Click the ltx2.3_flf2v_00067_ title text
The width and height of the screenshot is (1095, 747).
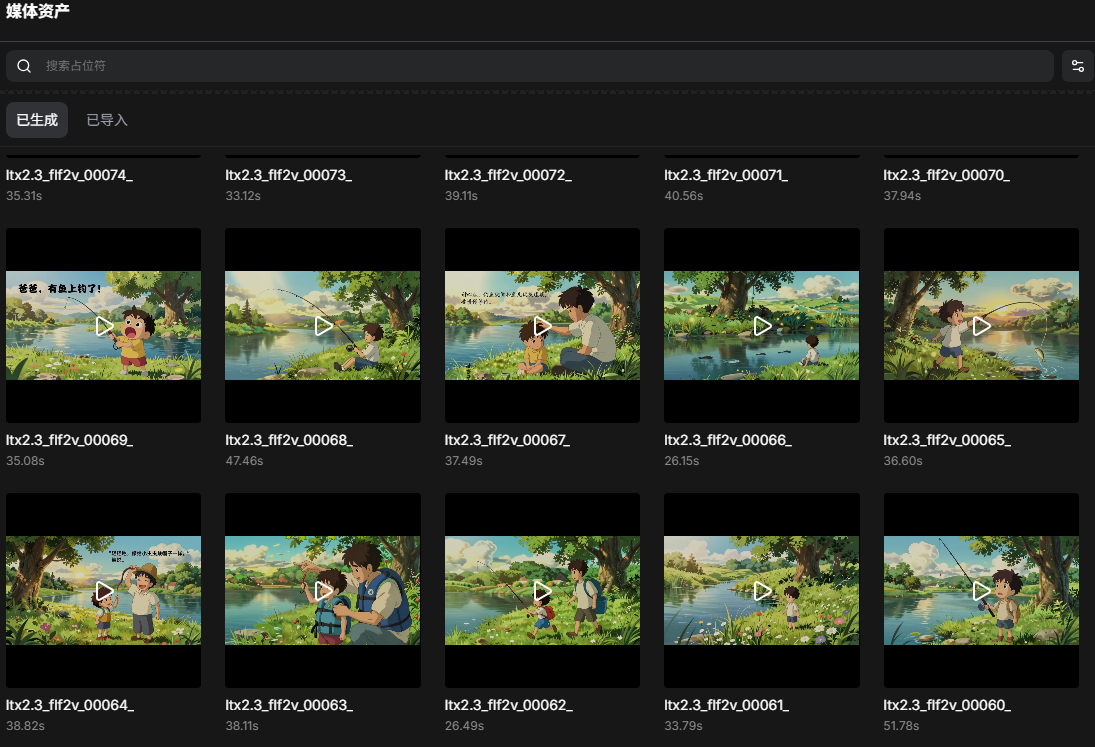pyautogui.click(x=508, y=441)
